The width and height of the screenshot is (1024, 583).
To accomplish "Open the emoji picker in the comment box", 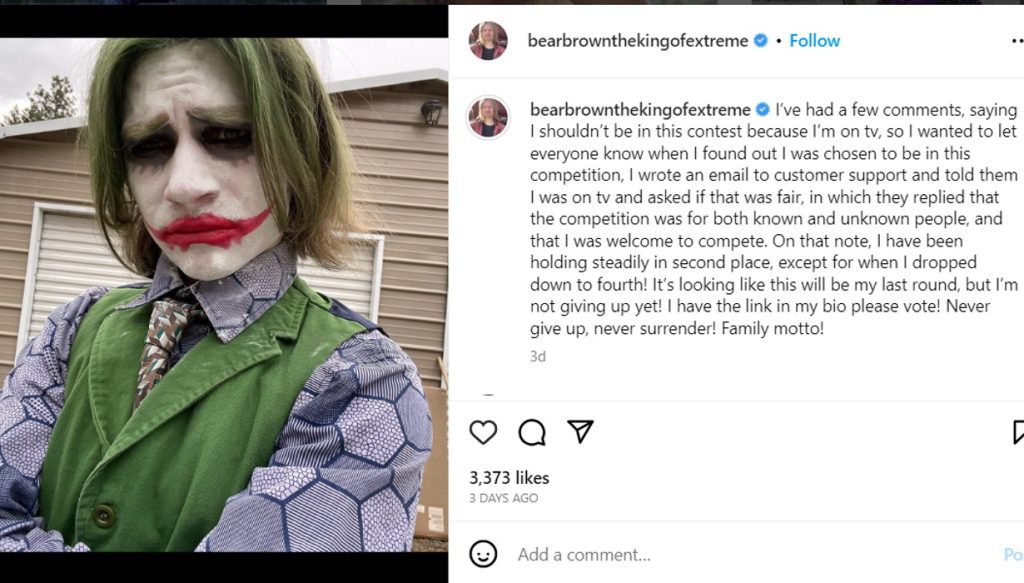I will [x=483, y=554].
